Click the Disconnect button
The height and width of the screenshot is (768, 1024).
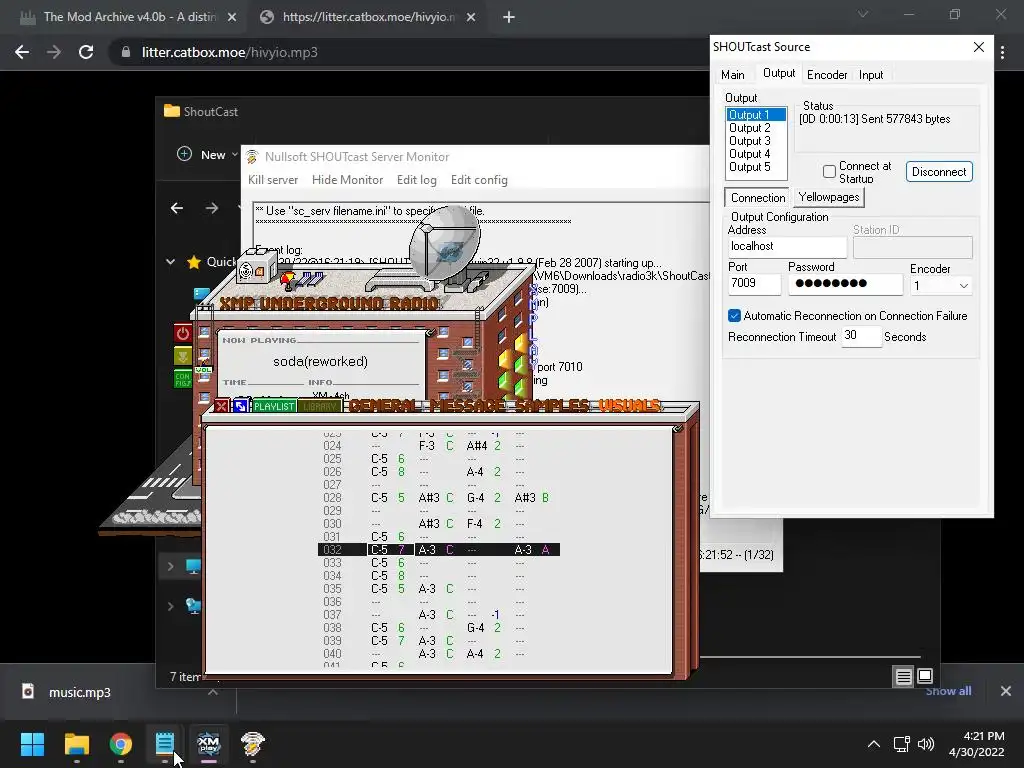coord(939,172)
